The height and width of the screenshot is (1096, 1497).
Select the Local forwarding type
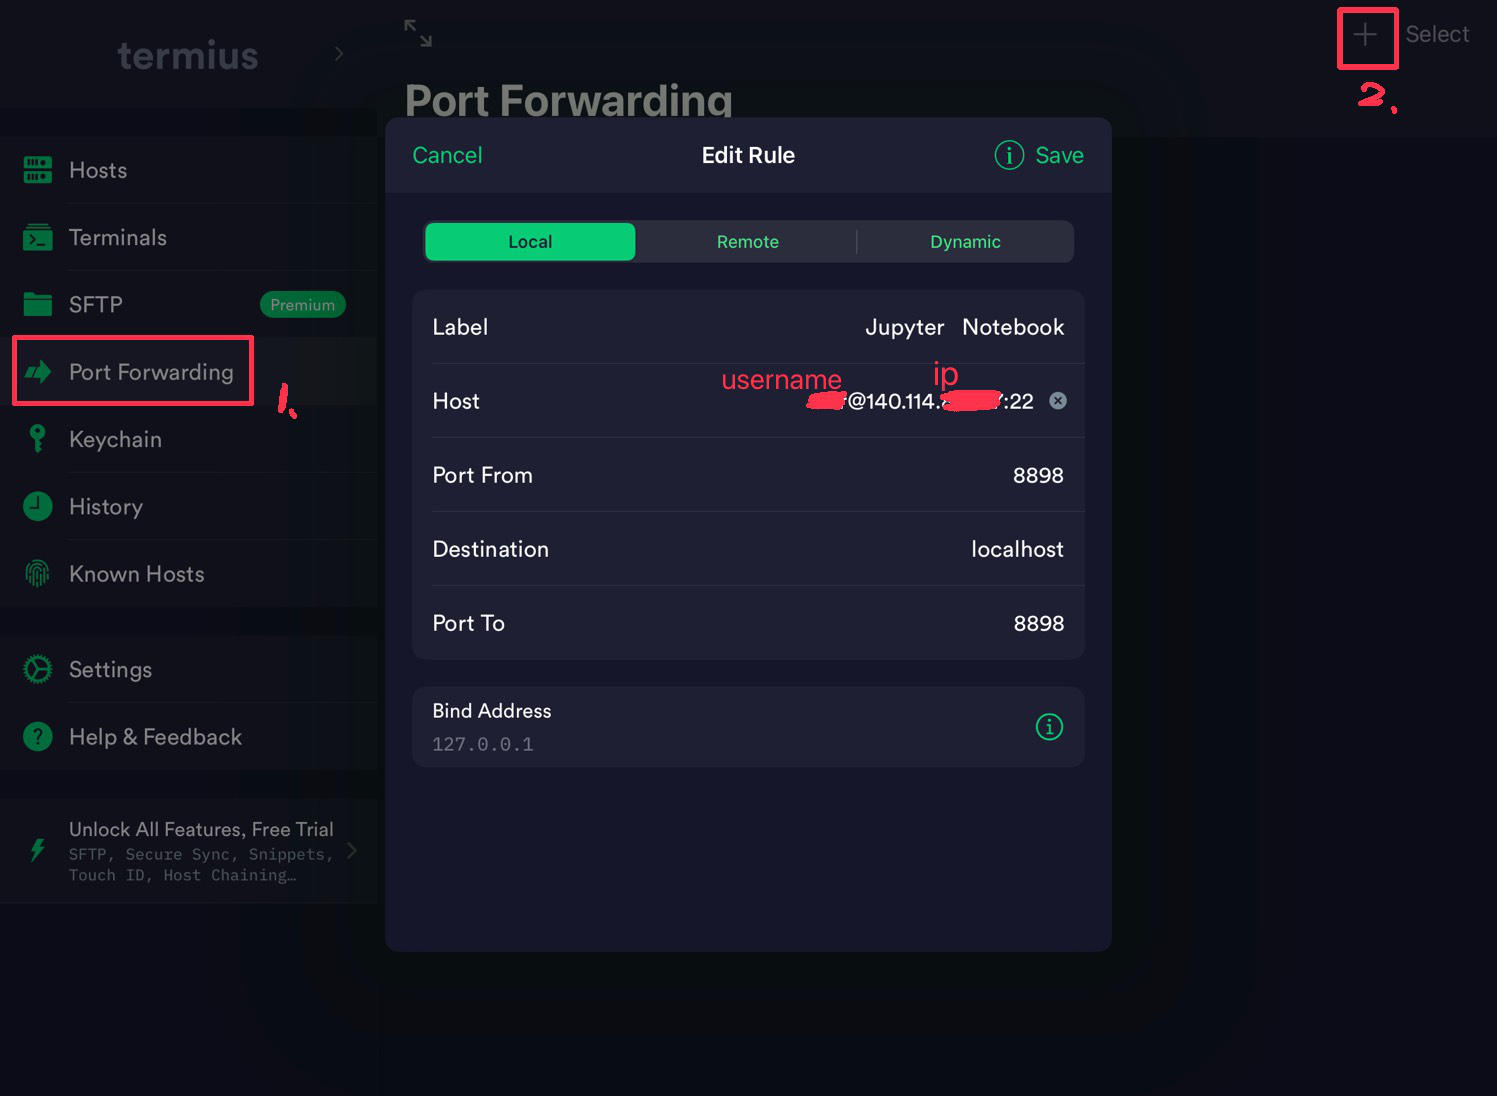tap(530, 242)
